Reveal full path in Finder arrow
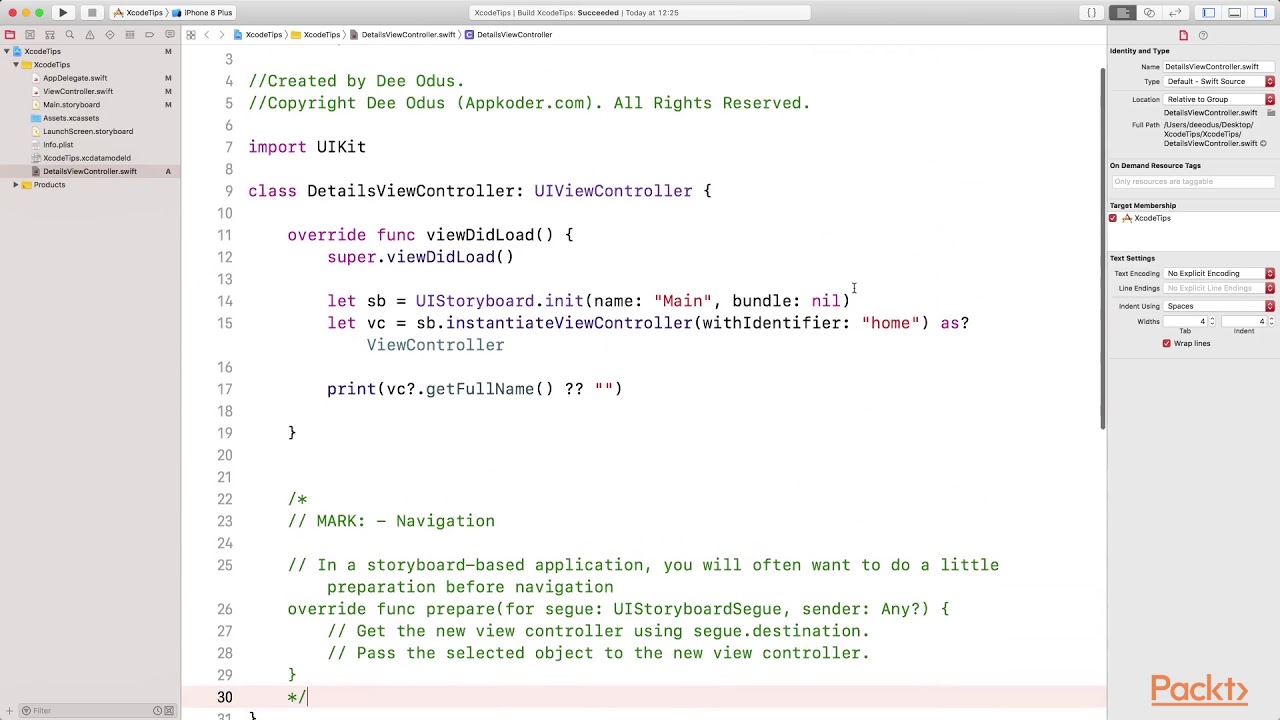 (1263, 144)
